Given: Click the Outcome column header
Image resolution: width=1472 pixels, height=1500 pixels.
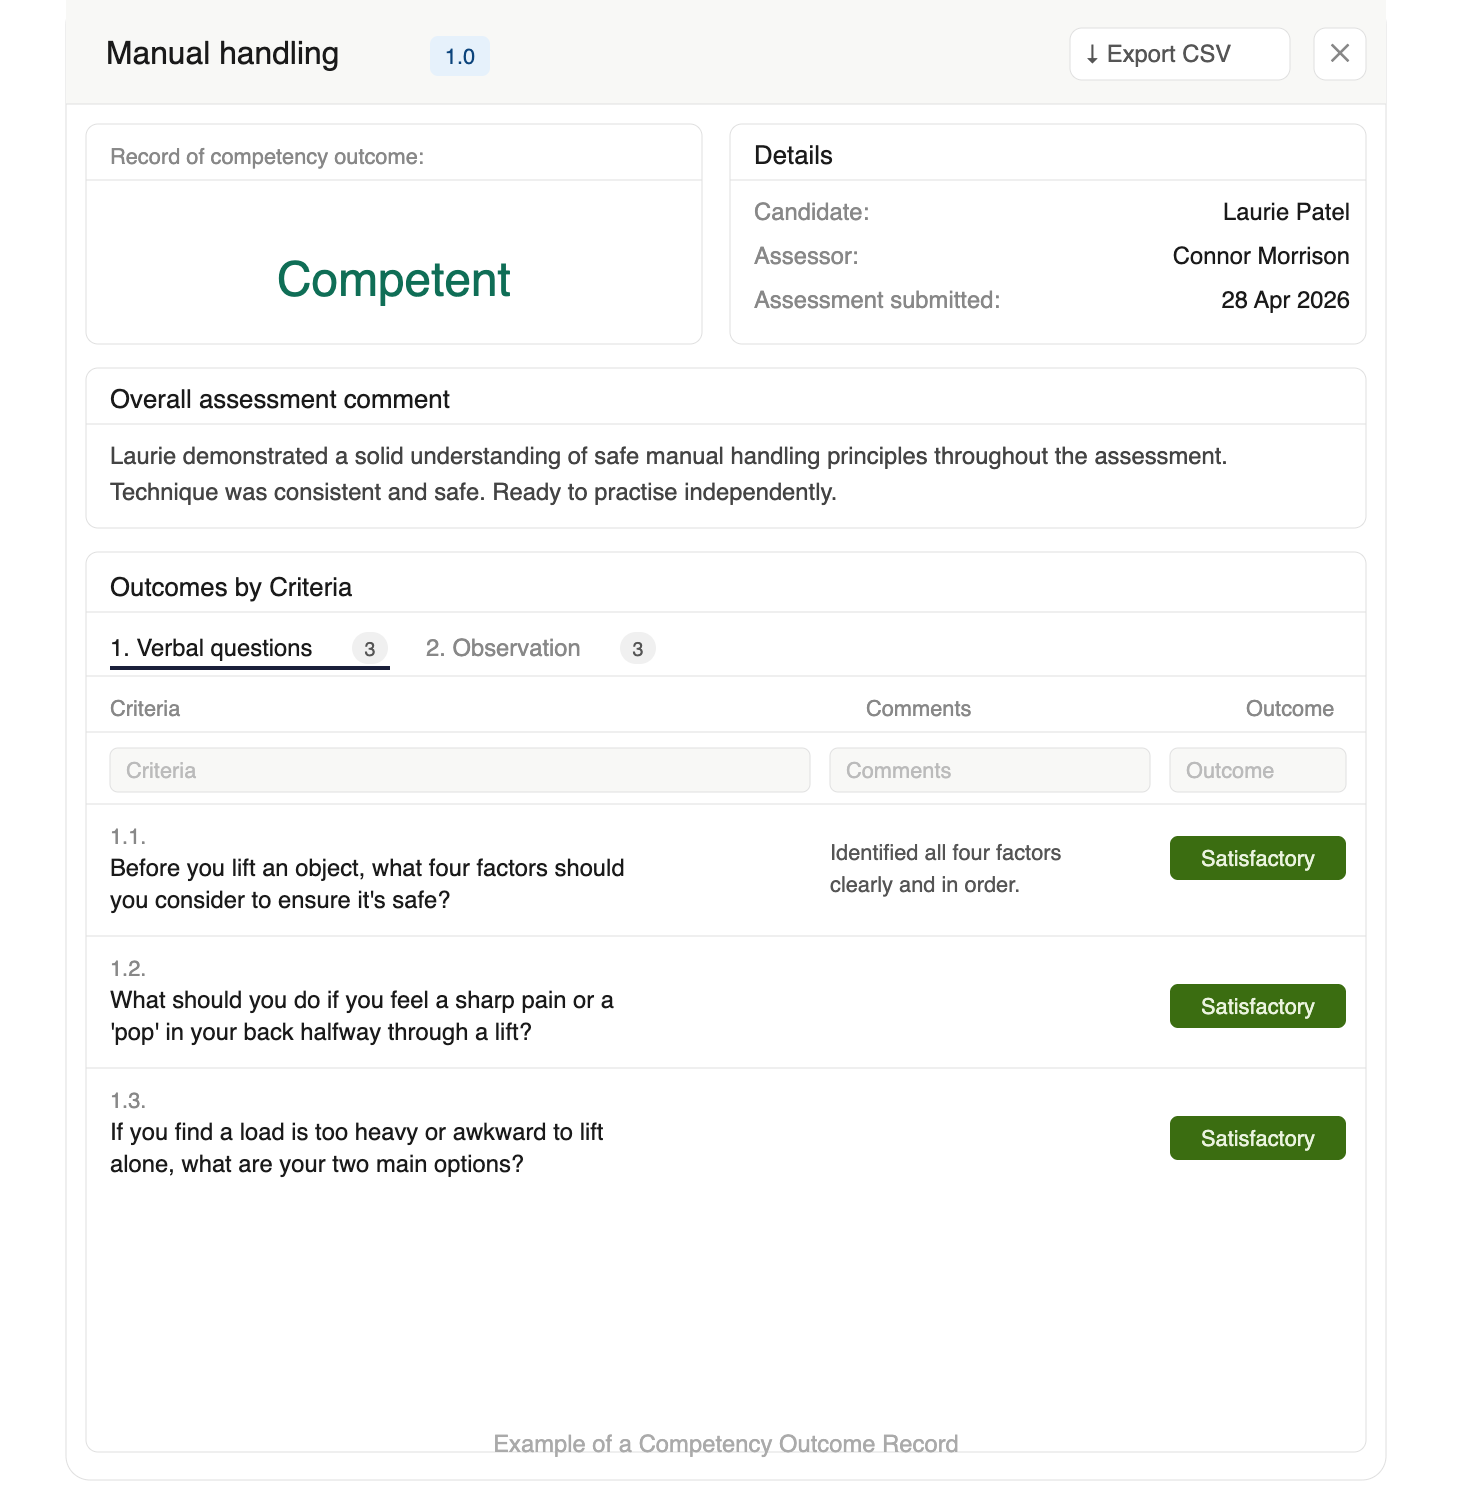Looking at the screenshot, I should click(1290, 709).
